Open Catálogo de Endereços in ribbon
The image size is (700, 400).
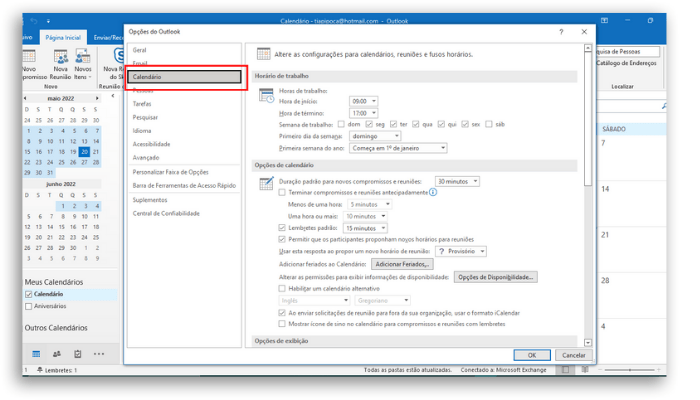pos(626,63)
